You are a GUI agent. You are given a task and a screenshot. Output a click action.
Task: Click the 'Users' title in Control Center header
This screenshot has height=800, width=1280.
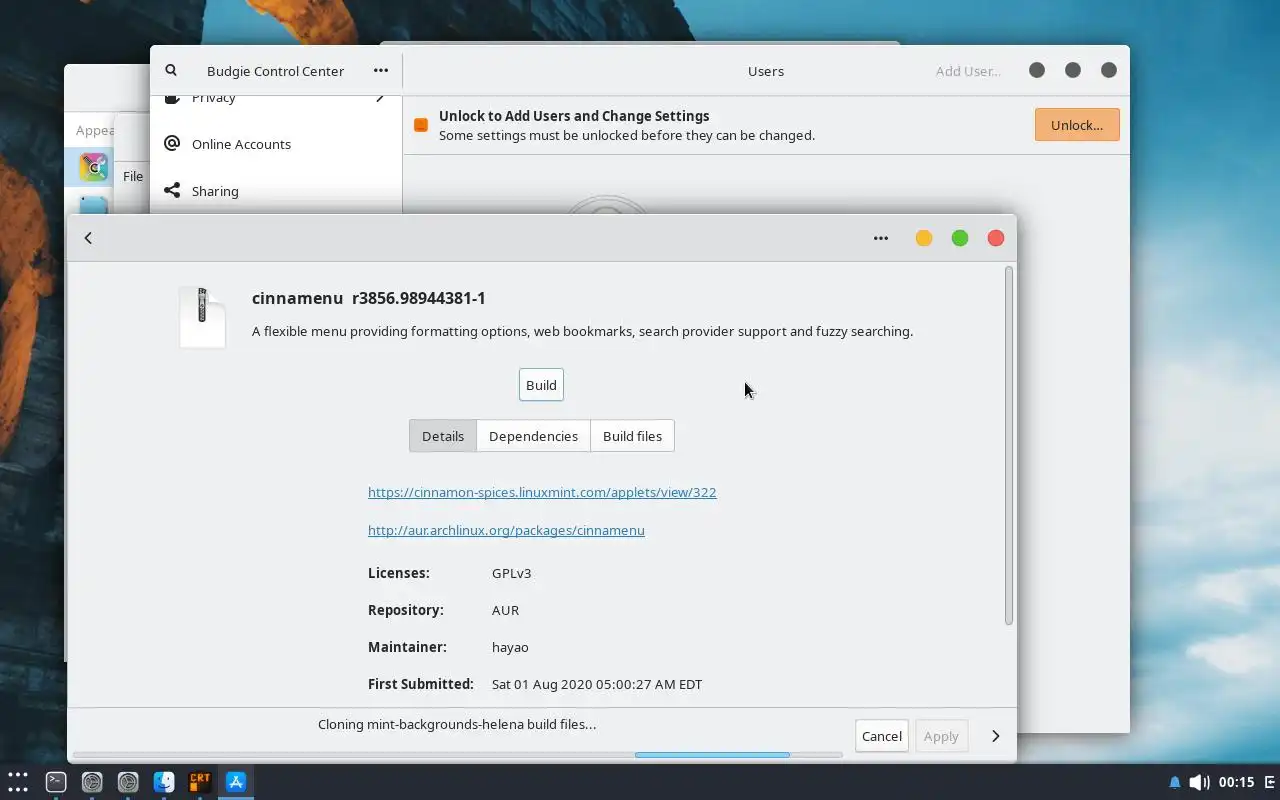pyautogui.click(x=766, y=71)
